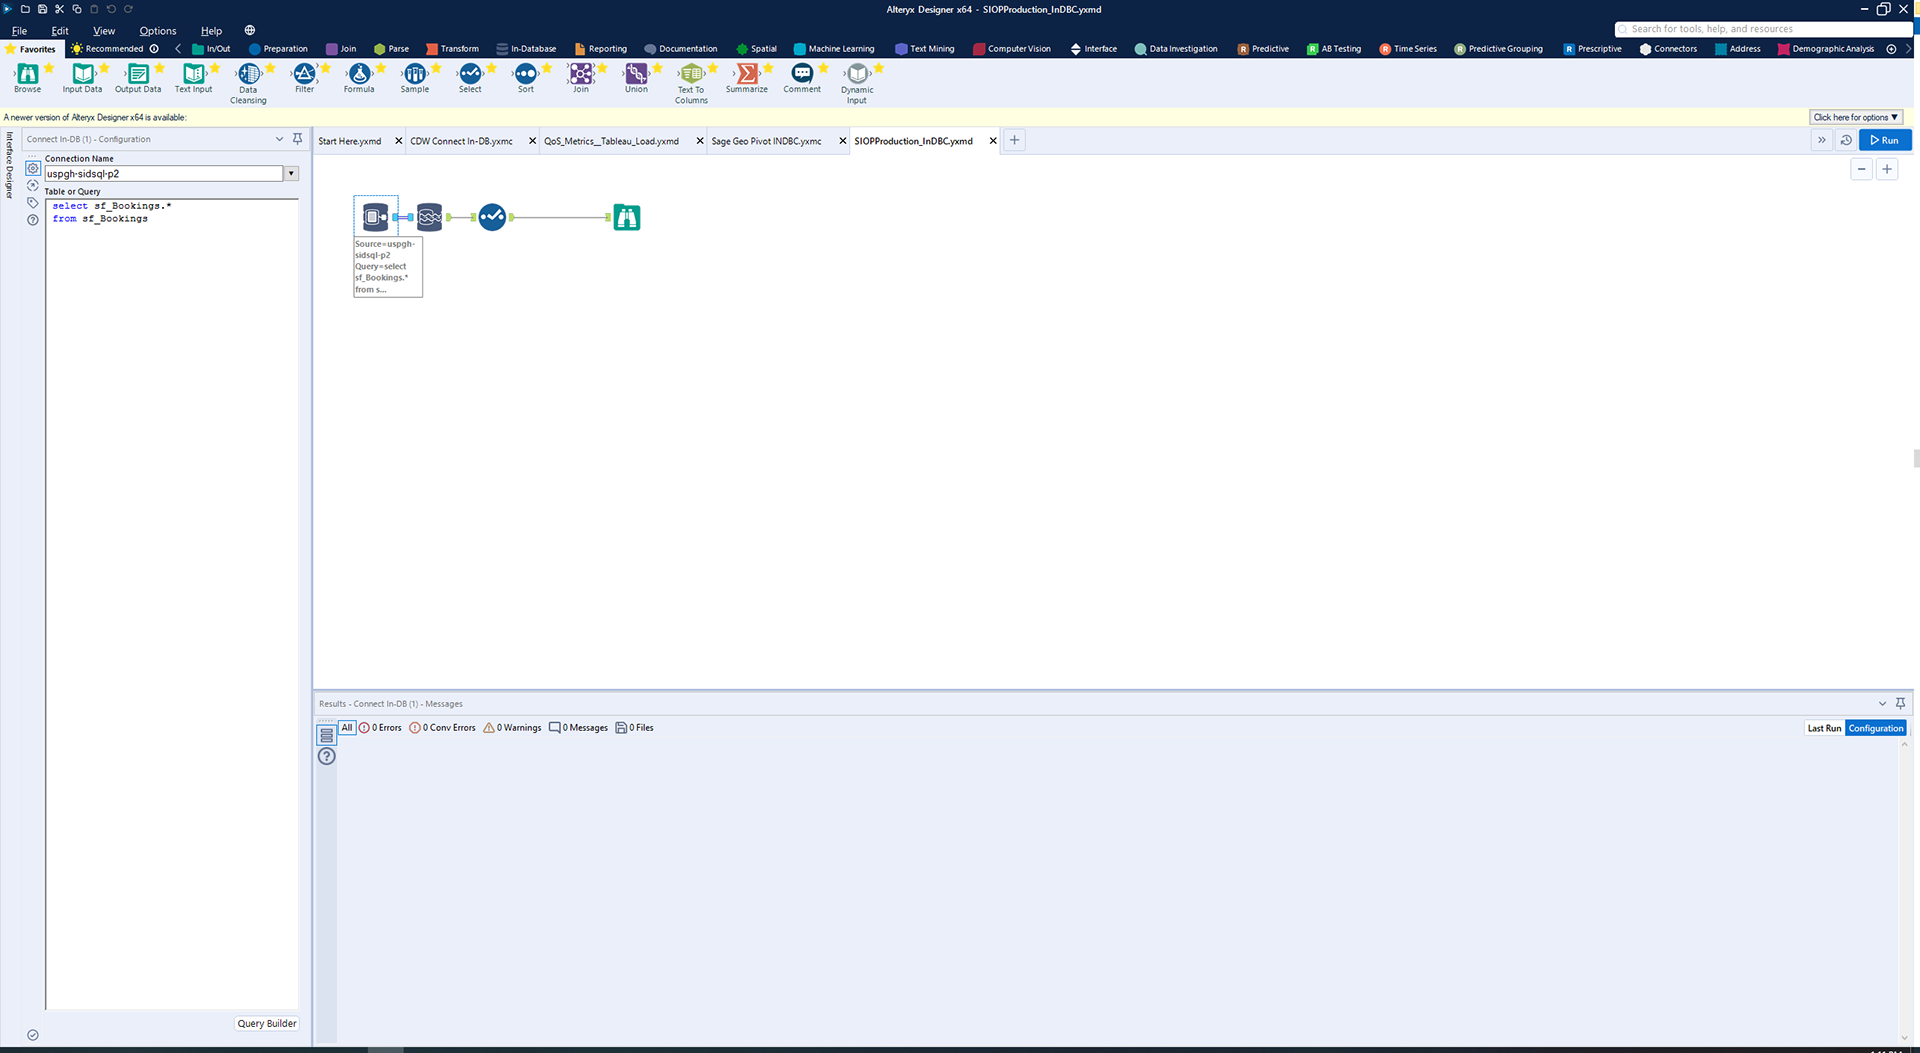Screen dimensions: 1920x1053
Task: Toggle the 0 Files filter
Action: click(634, 728)
